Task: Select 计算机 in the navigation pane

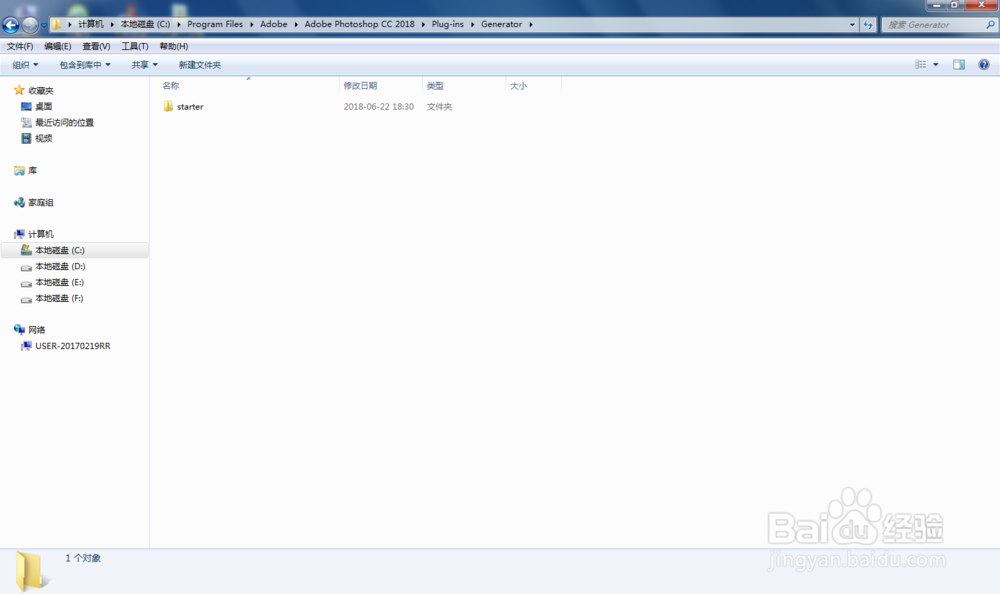Action: pos(41,234)
